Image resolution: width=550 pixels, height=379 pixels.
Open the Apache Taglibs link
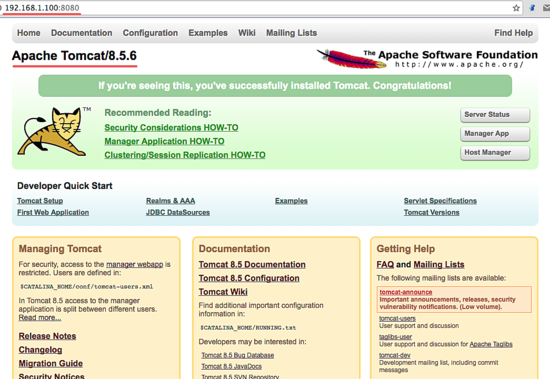(491, 344)
